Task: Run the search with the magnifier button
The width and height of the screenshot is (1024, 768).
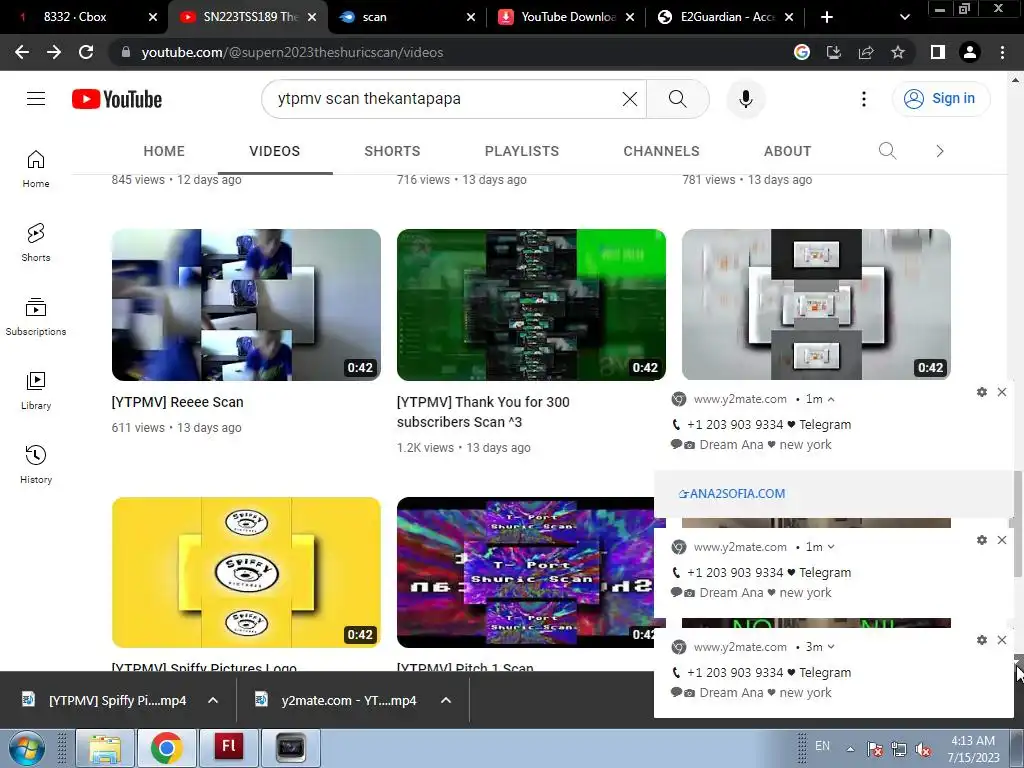Action: (x=678, y=99)
